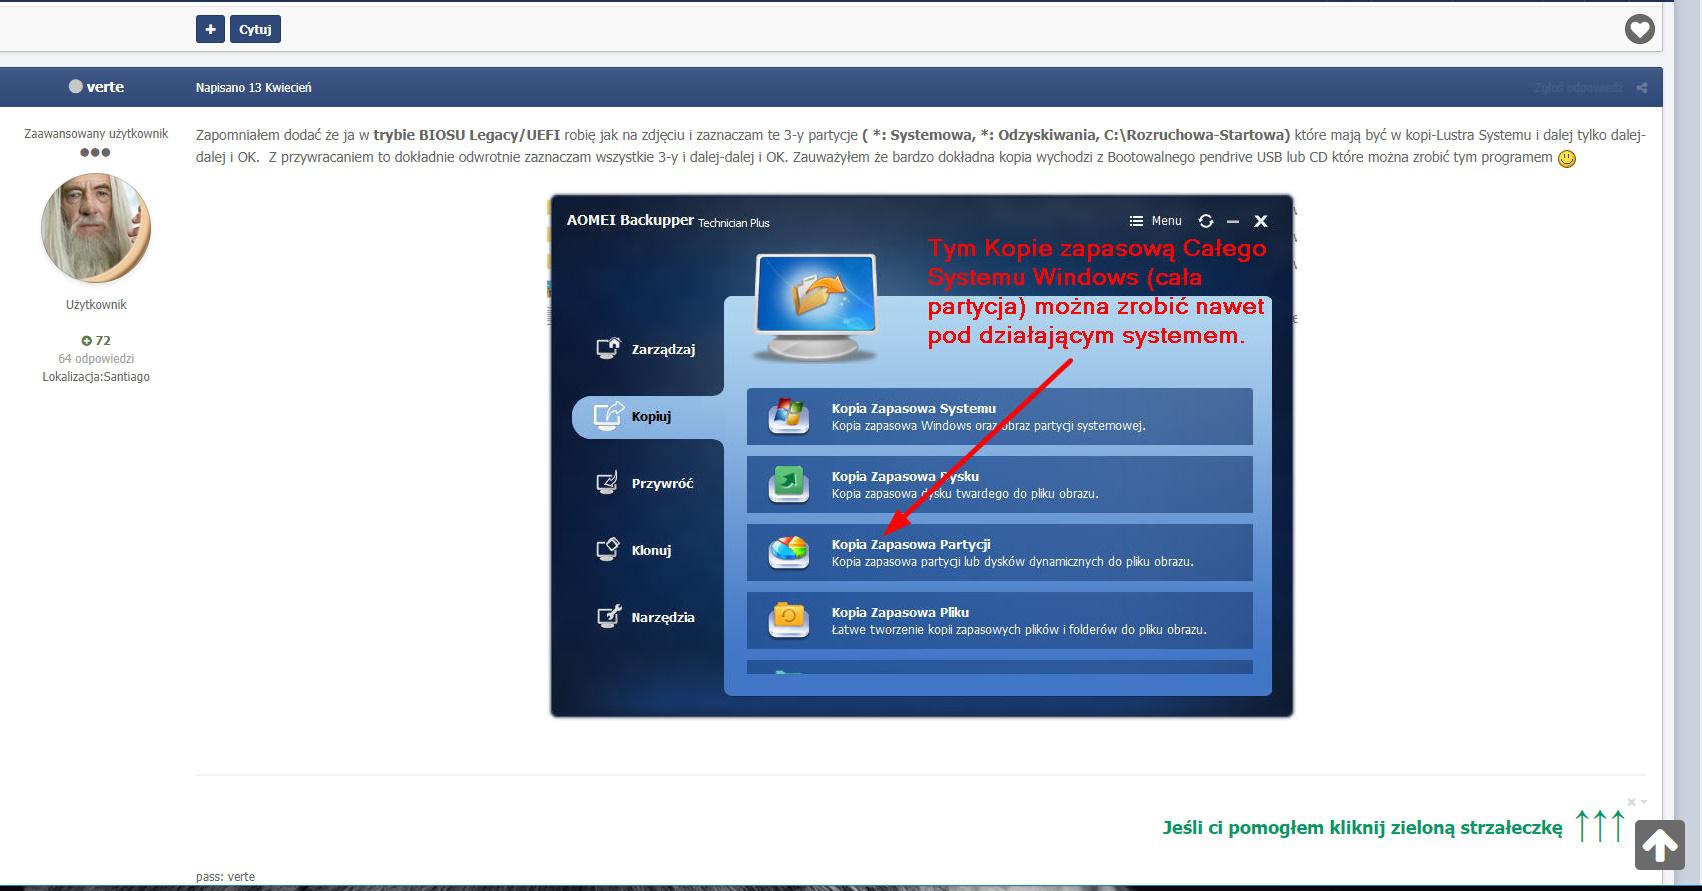This screenshot has width=1702, height=891.
Task: Click the post date Napisano 13 Kwiecień
Action: pos(253,88)
